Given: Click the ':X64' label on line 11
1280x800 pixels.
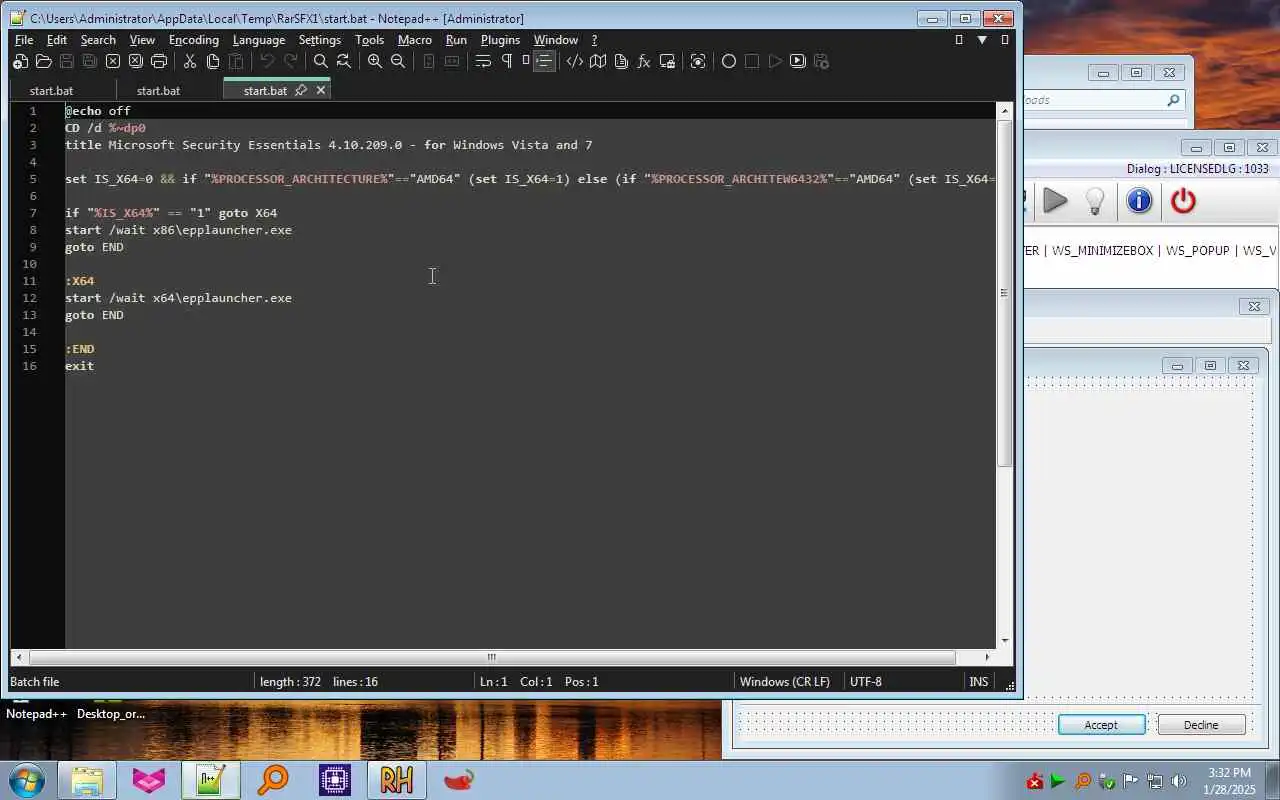Looking at the screenshot, I should click(x=80, y=281).
